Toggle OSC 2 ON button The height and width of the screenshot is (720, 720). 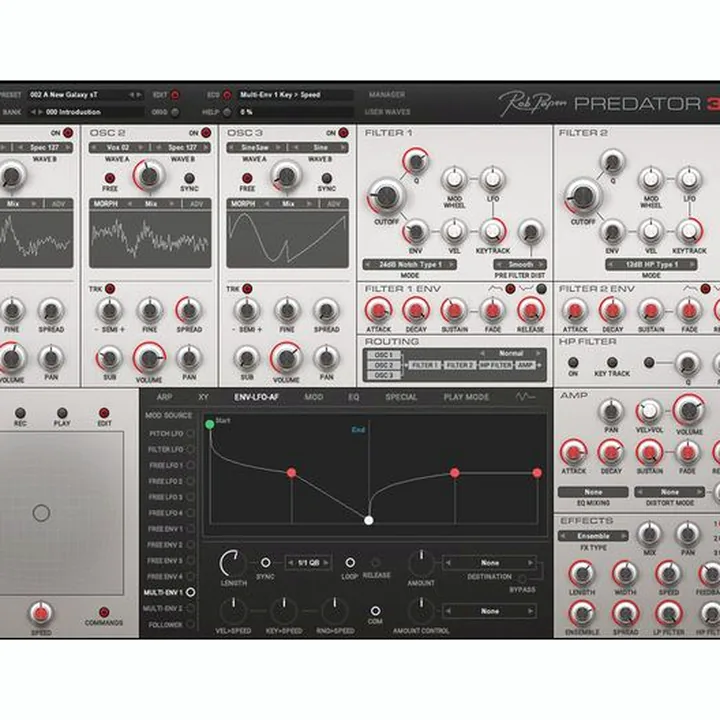206,133
